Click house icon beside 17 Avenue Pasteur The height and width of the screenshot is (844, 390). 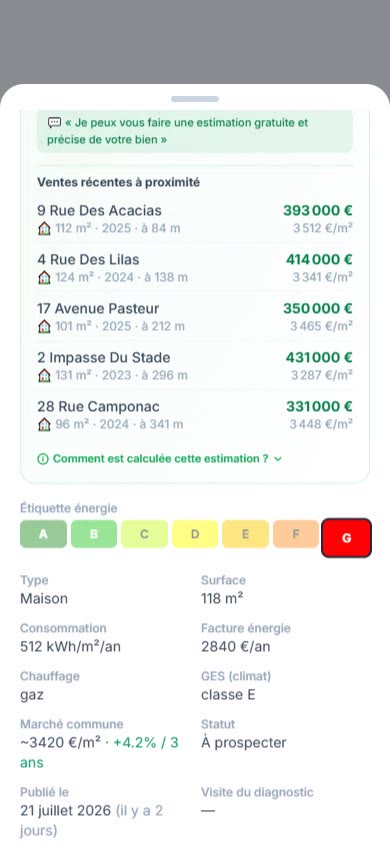(44, 327)
